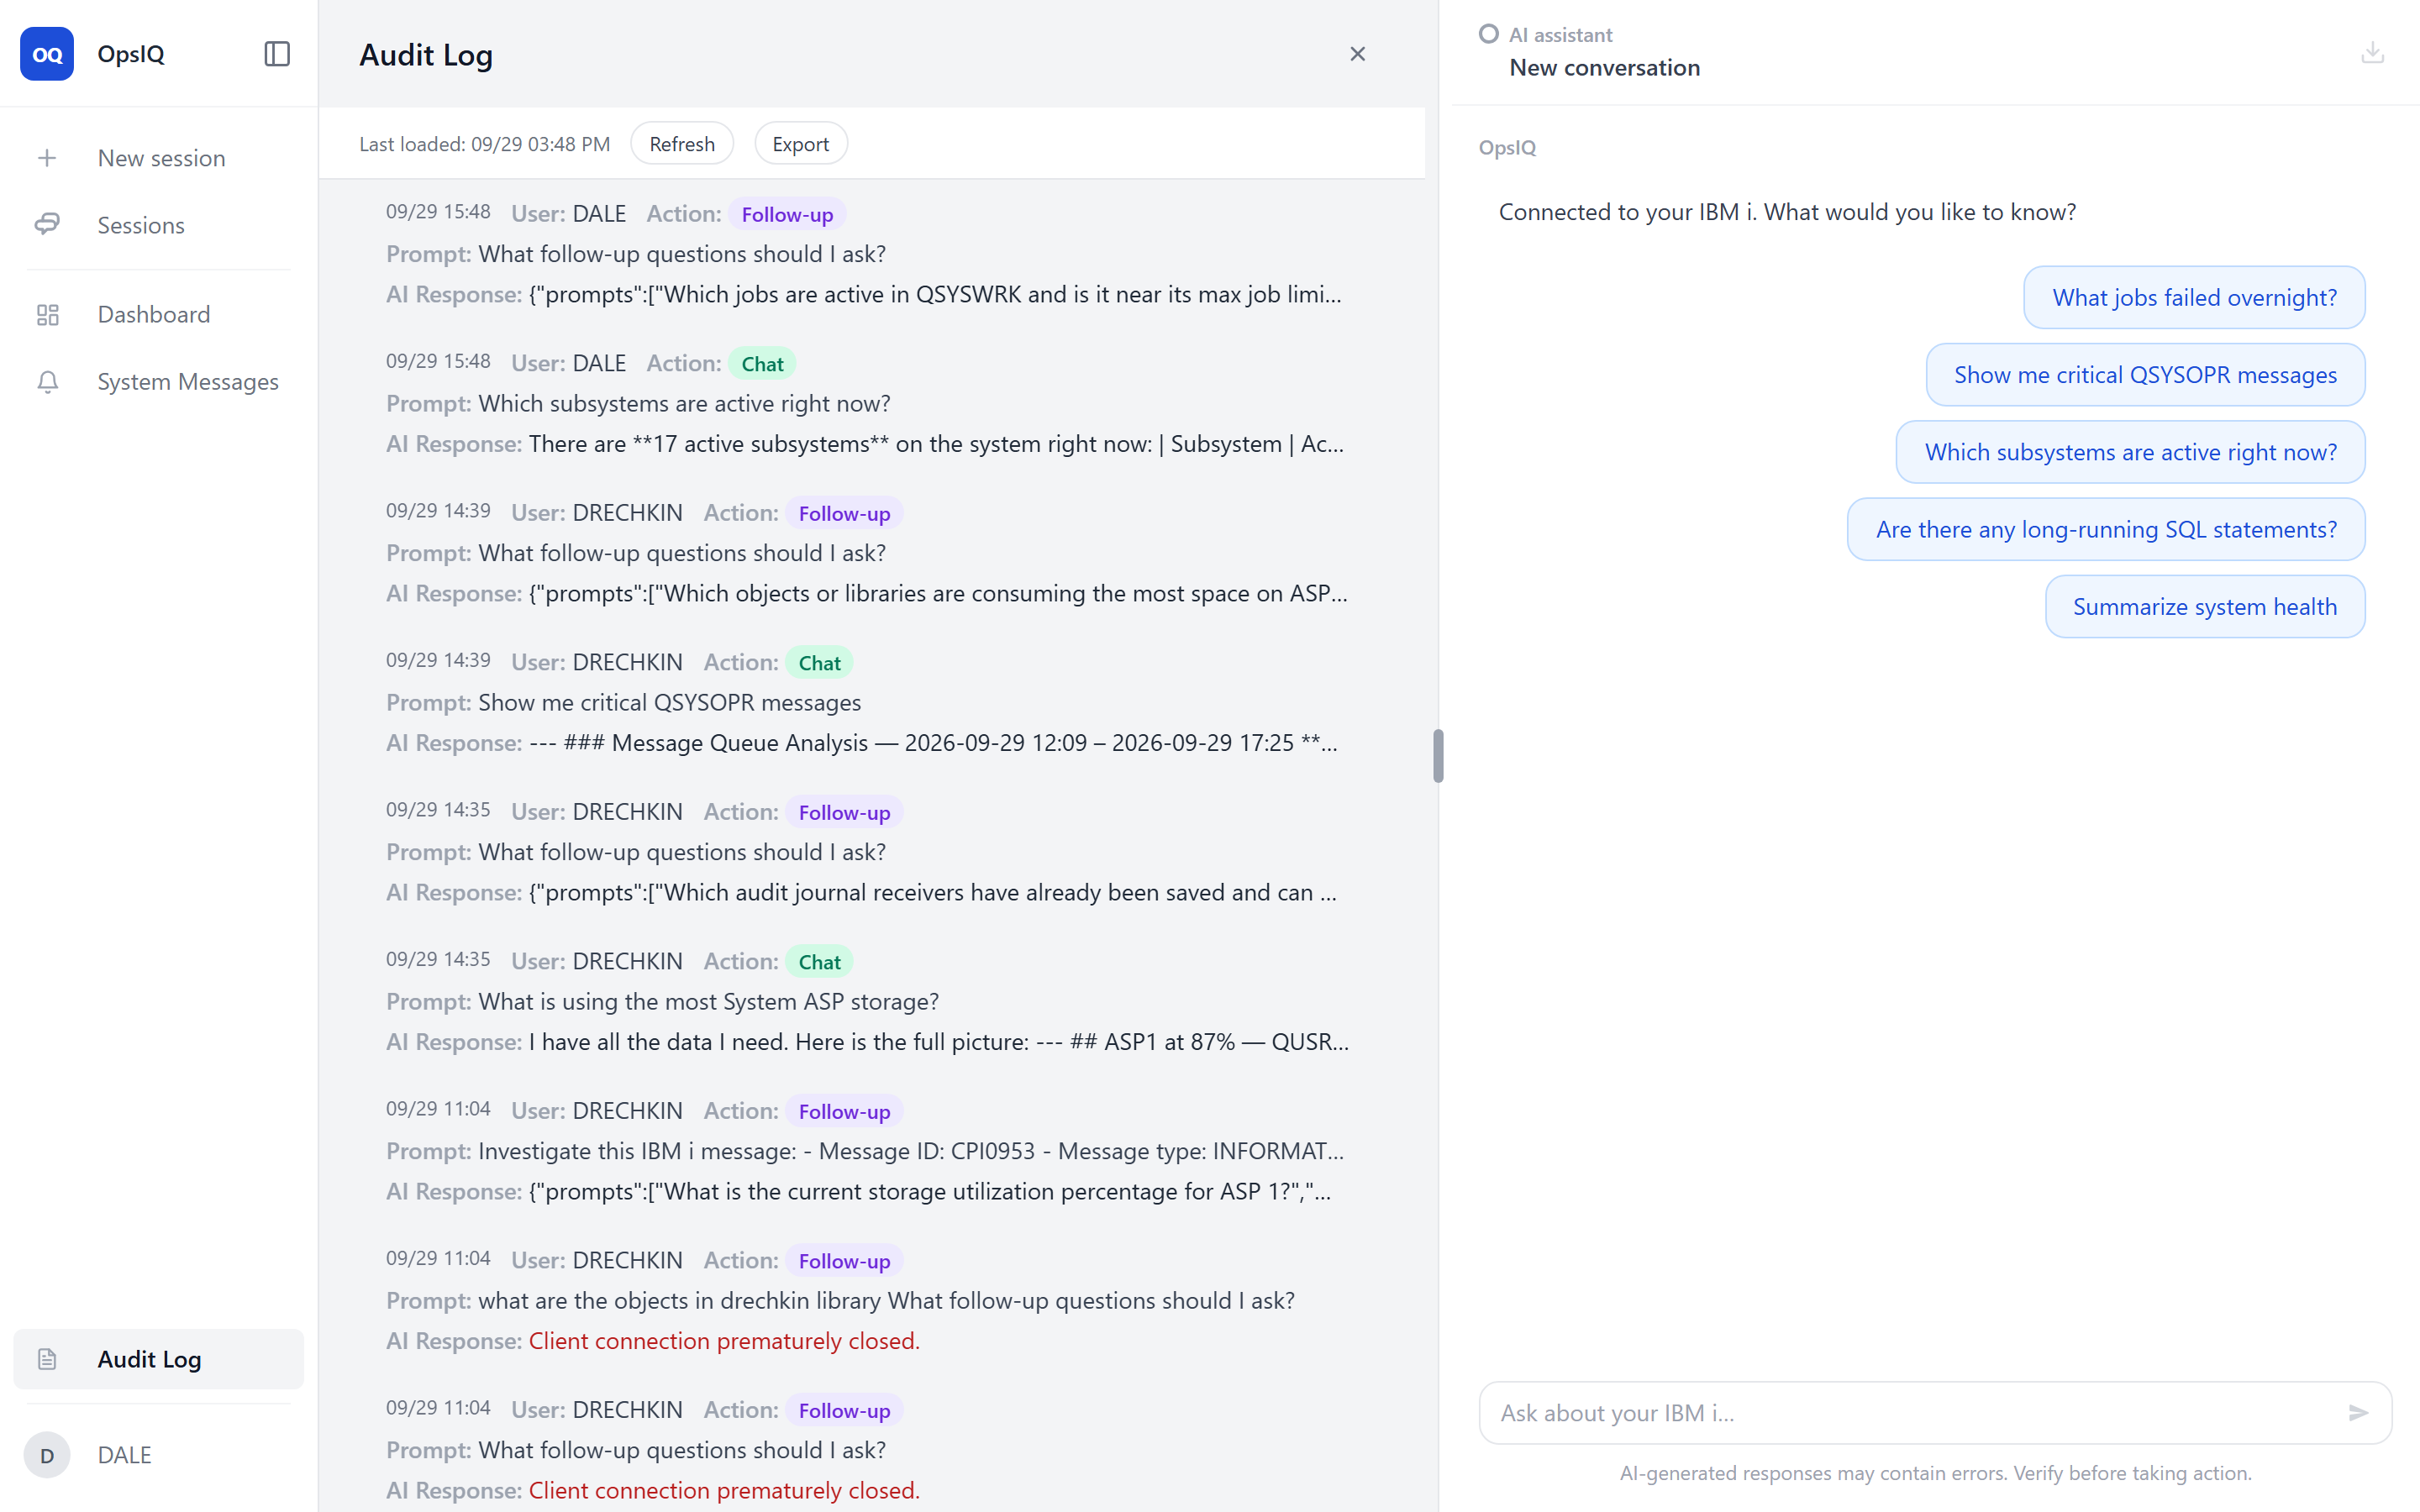Screen dimensions: 2420x1512
Task: Click the AI assistant status circle
Action: 1488,34
